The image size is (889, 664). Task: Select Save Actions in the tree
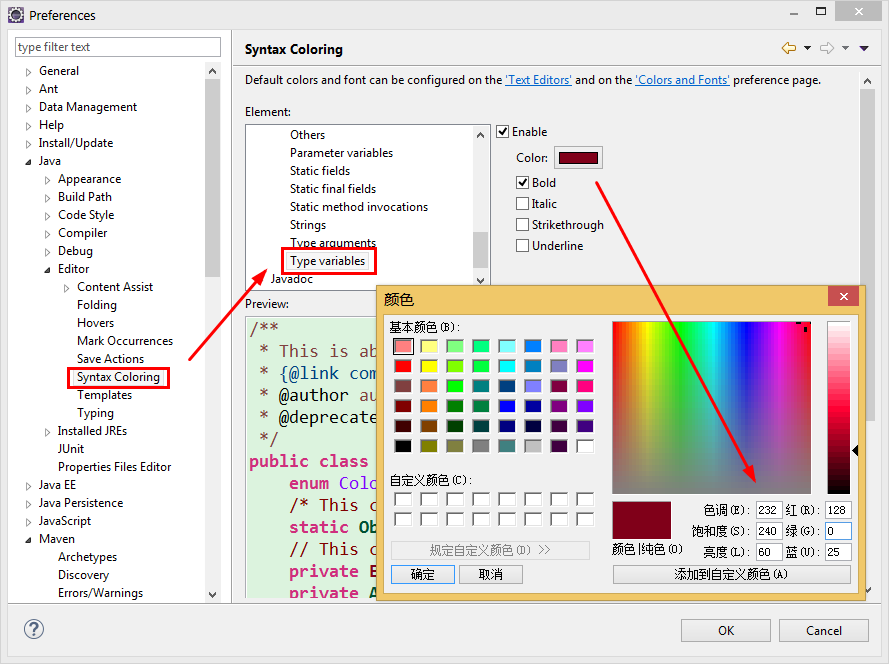click(111, 359)
